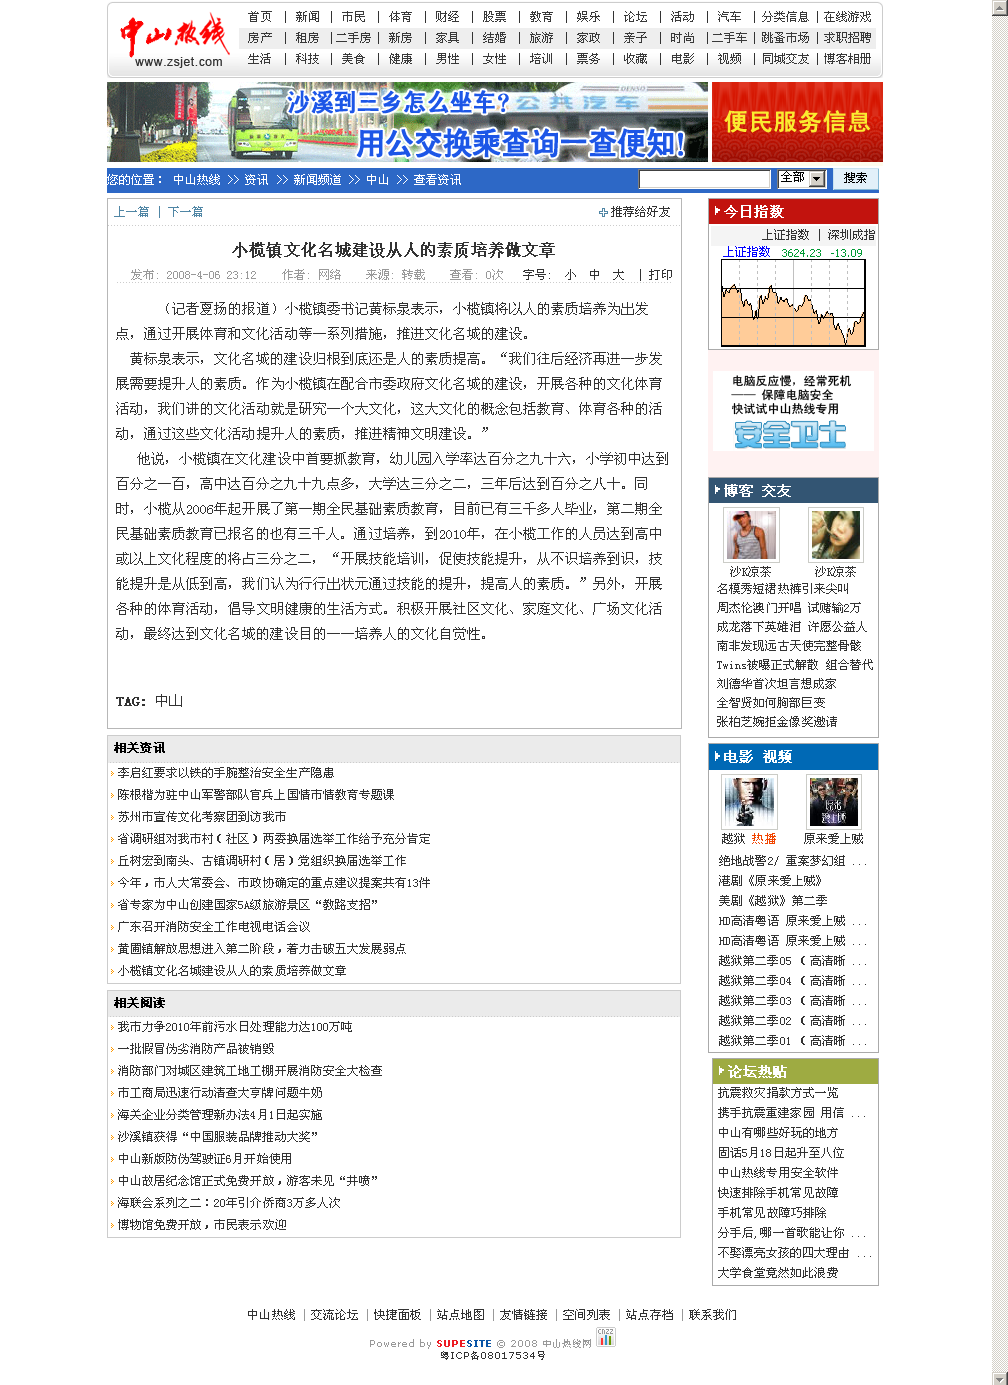
Task: Click the blue 上证指数 link above chart
Action: pyautogui.click(x=746, y=252)
